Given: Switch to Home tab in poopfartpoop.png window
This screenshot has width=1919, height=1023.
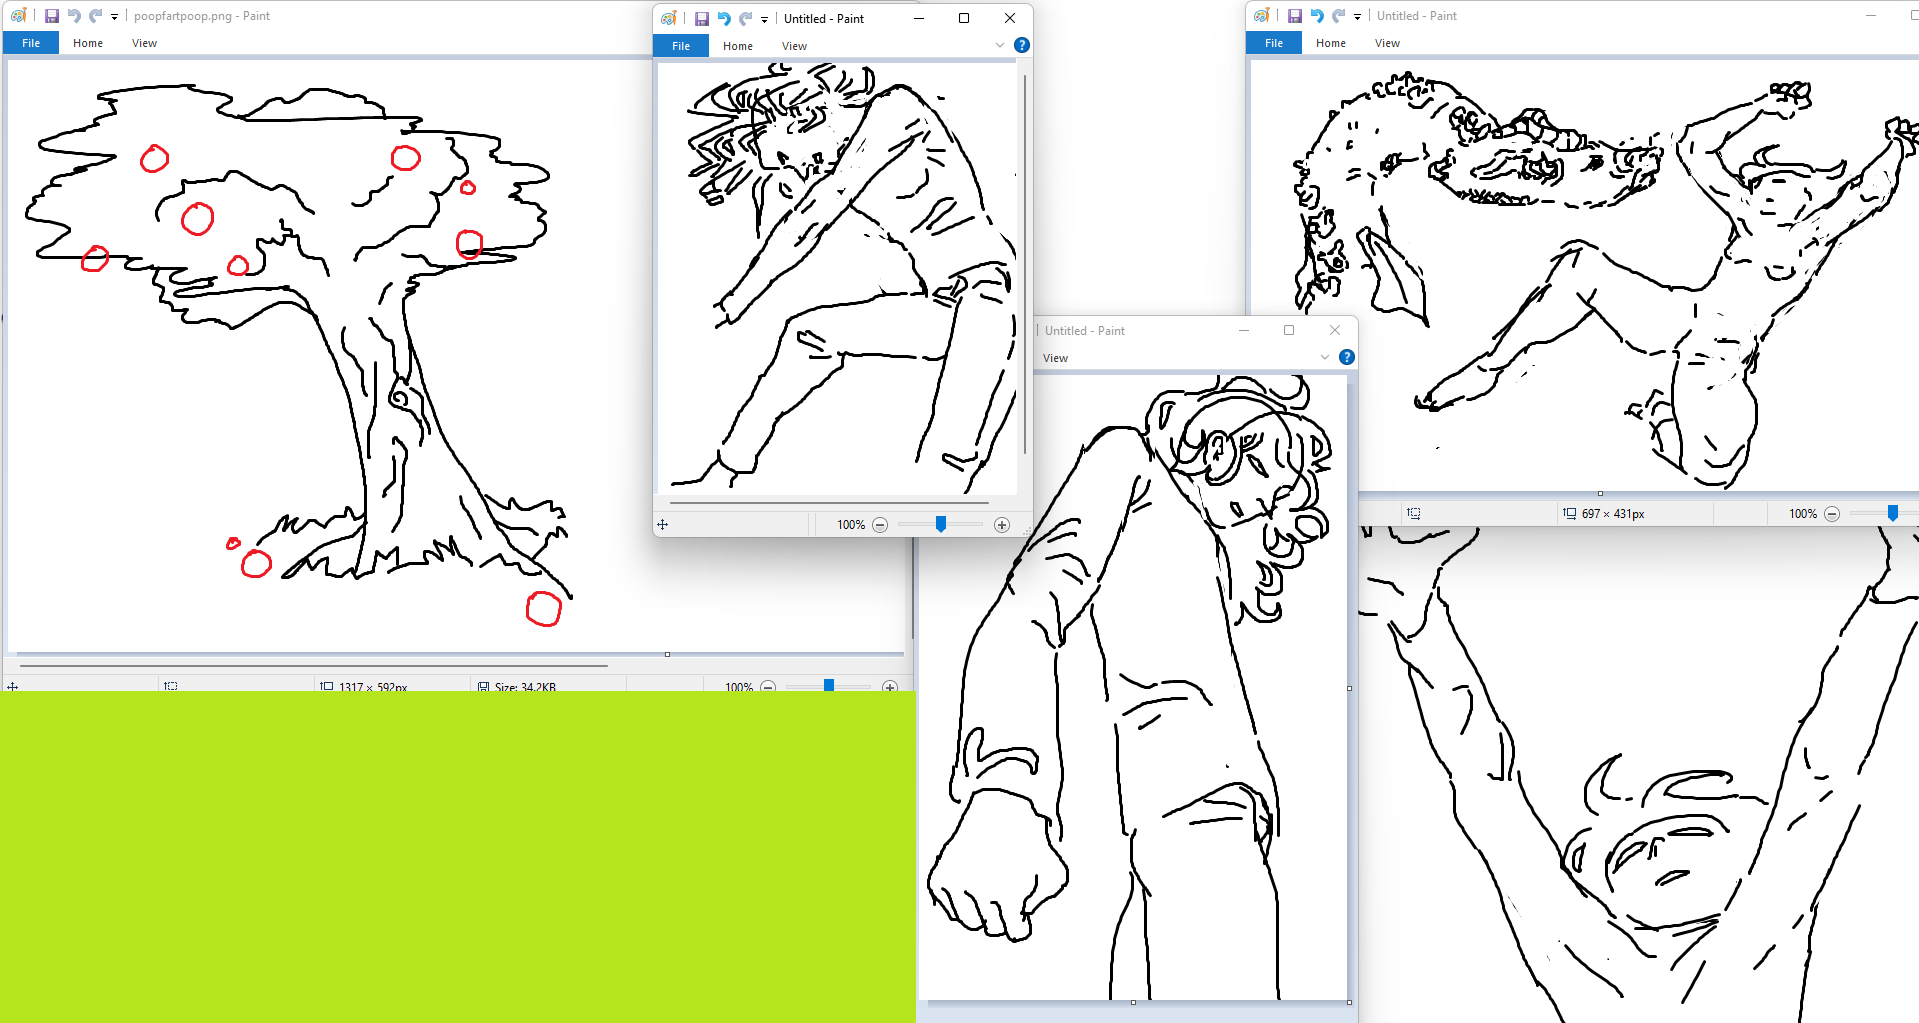Looking at the screenshot, I should tap(88, 43).
